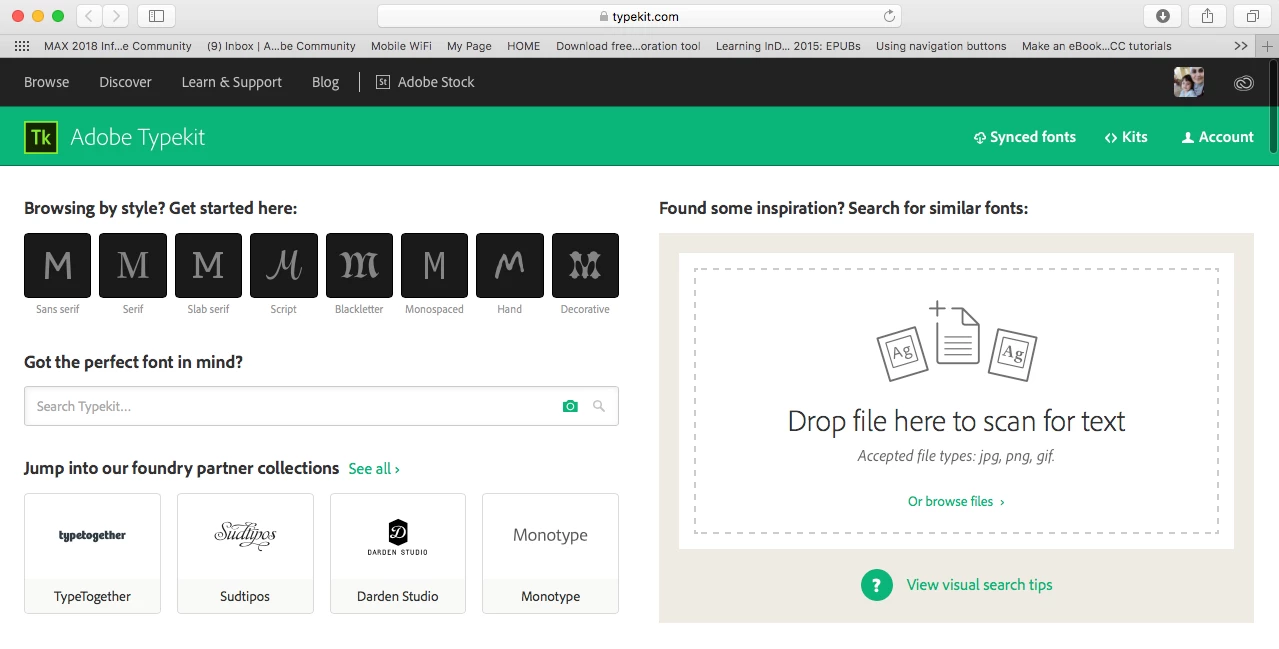Click the Tk Adobe Typekit logo
This screenshot has width=1279, height=649.
41,137
